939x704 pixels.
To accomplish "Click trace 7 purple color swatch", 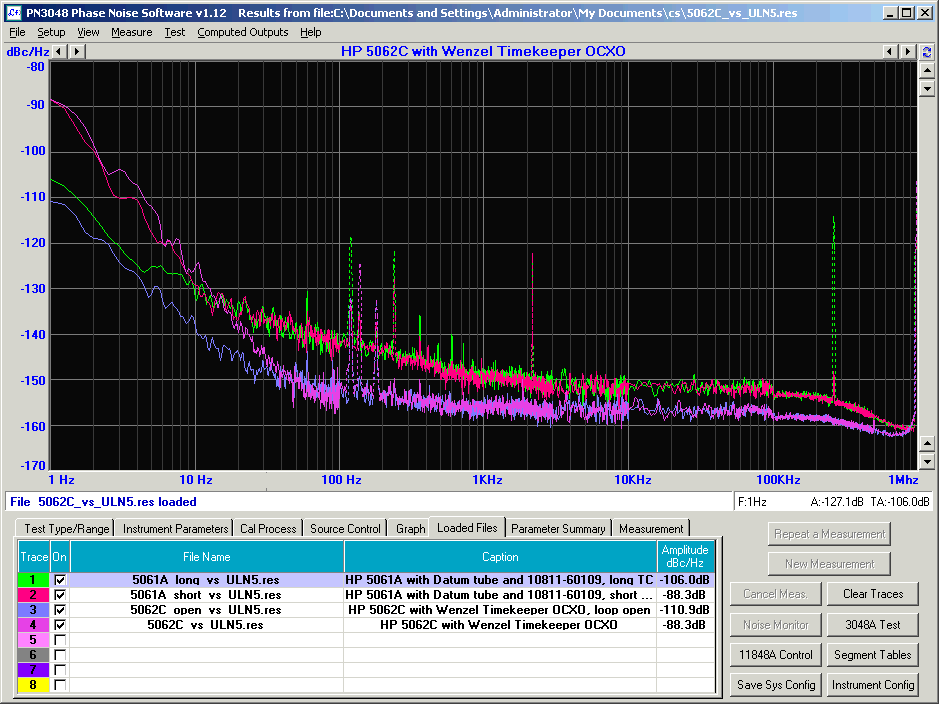I will [x=33, y=670].
